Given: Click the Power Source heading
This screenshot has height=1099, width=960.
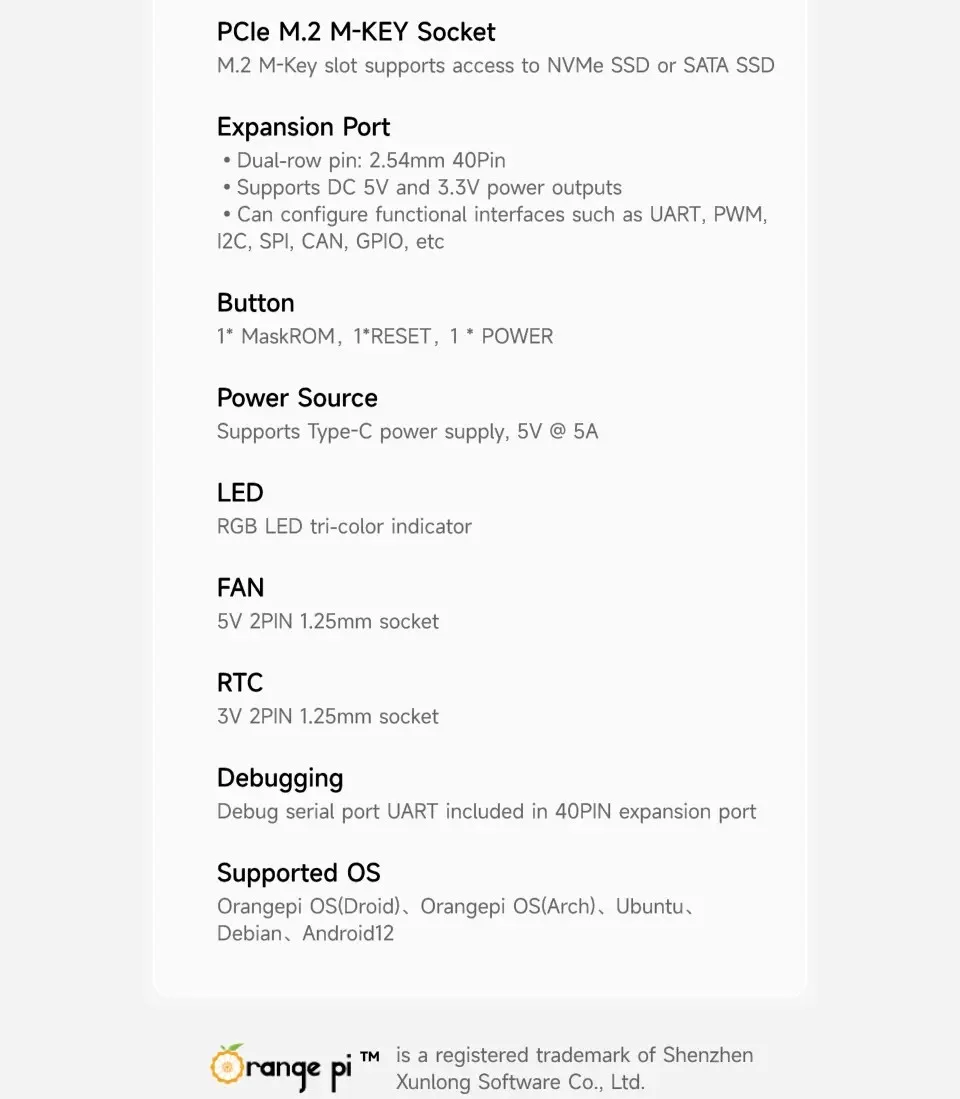Looking at the screenshot, I should pos(297,398).
